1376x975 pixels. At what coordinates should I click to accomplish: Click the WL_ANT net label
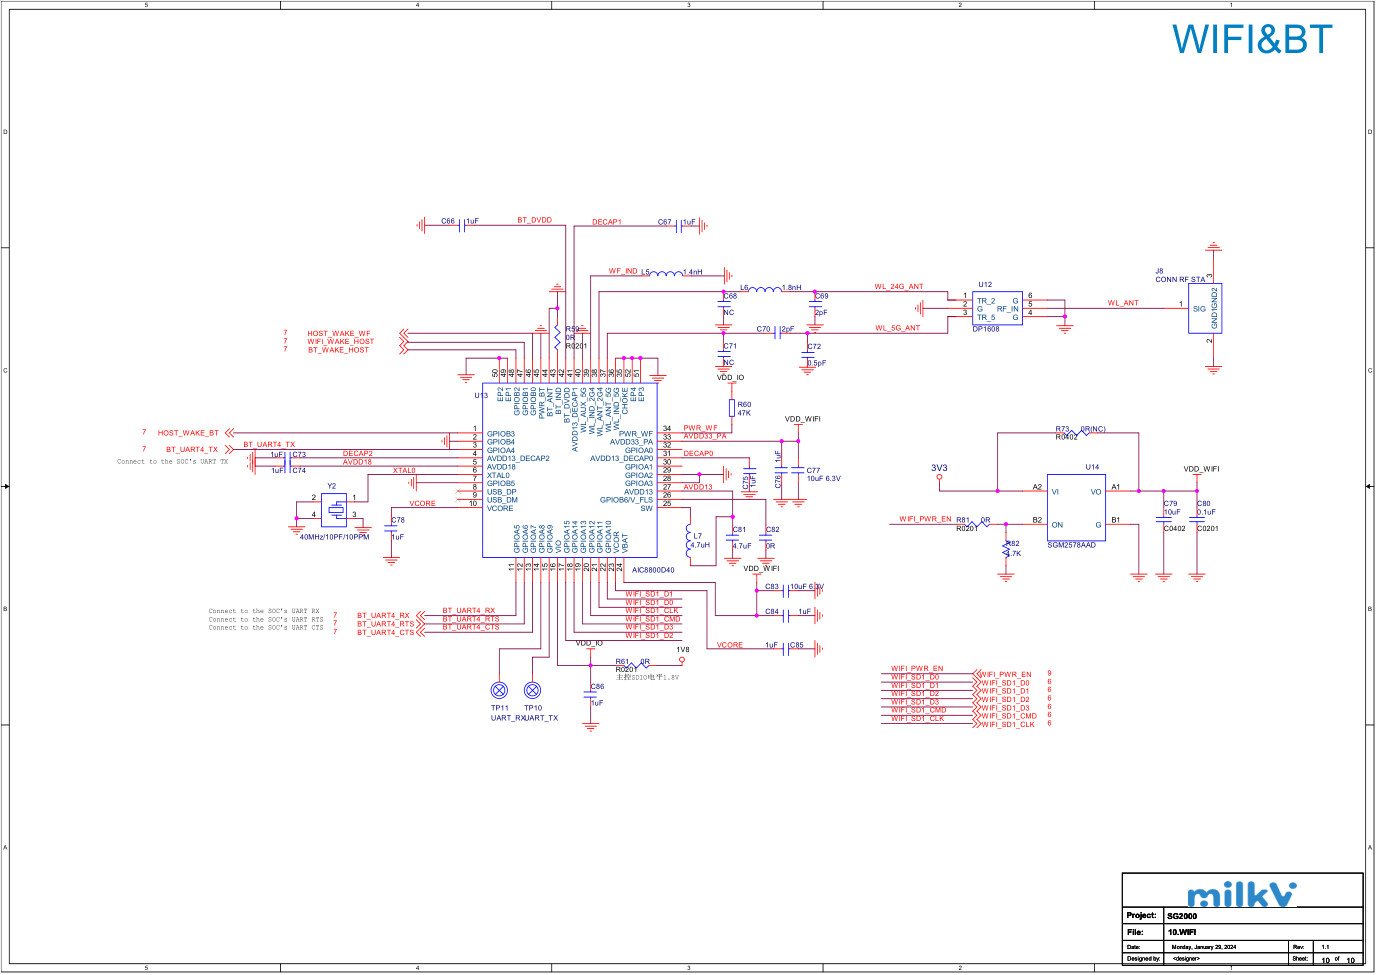click(1123, 303)
